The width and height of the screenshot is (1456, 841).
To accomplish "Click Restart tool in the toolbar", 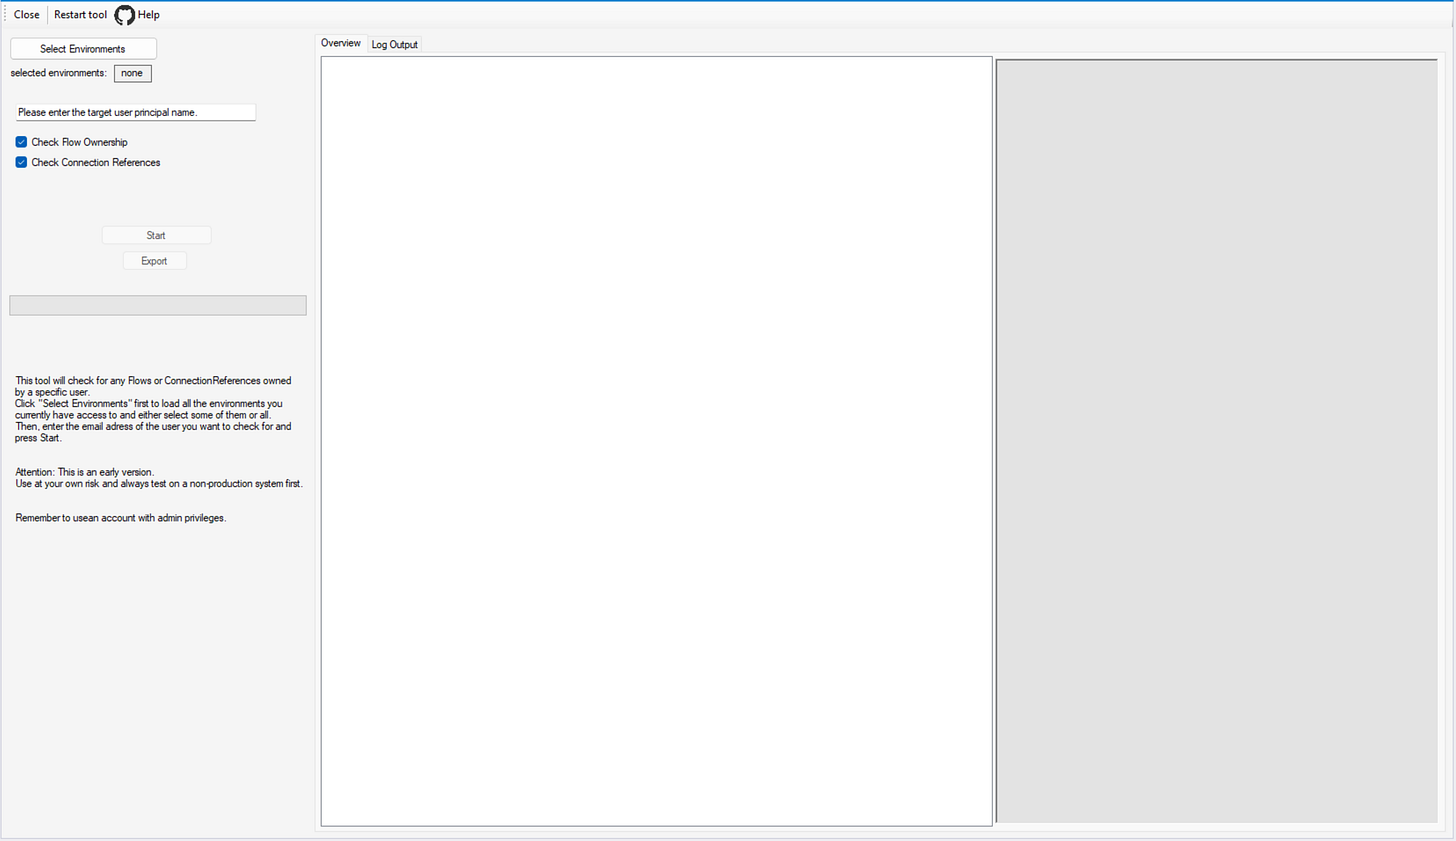I will click(x=80, y=15).
